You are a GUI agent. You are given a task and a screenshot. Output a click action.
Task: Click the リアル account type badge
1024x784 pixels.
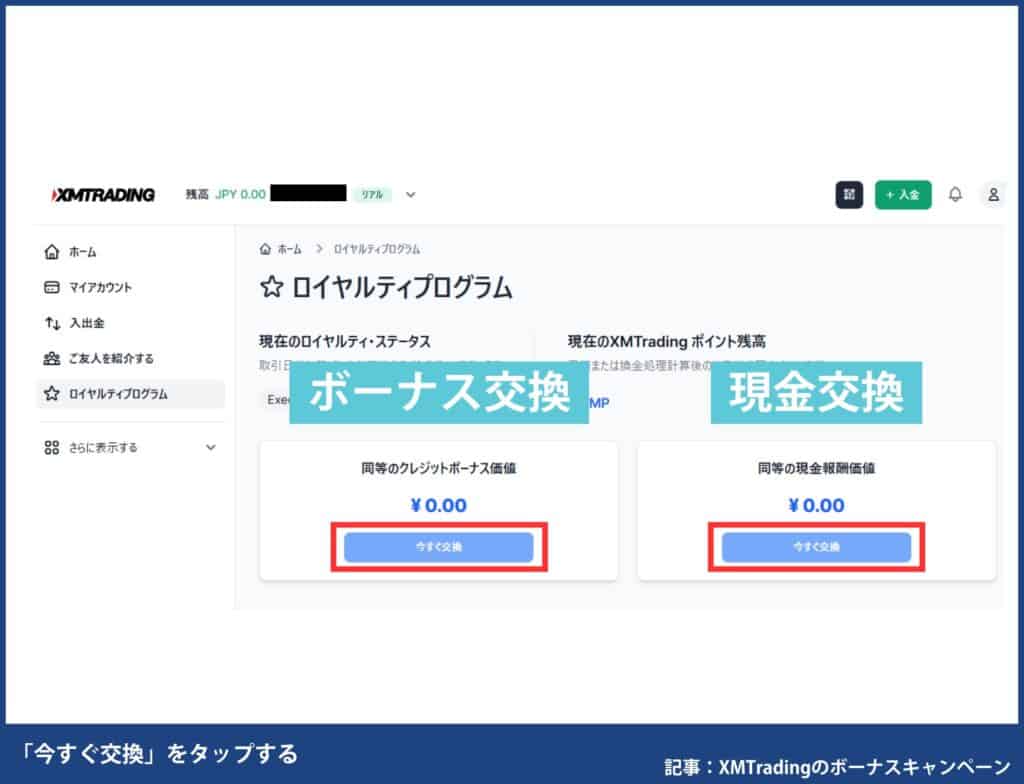point(372,195)
